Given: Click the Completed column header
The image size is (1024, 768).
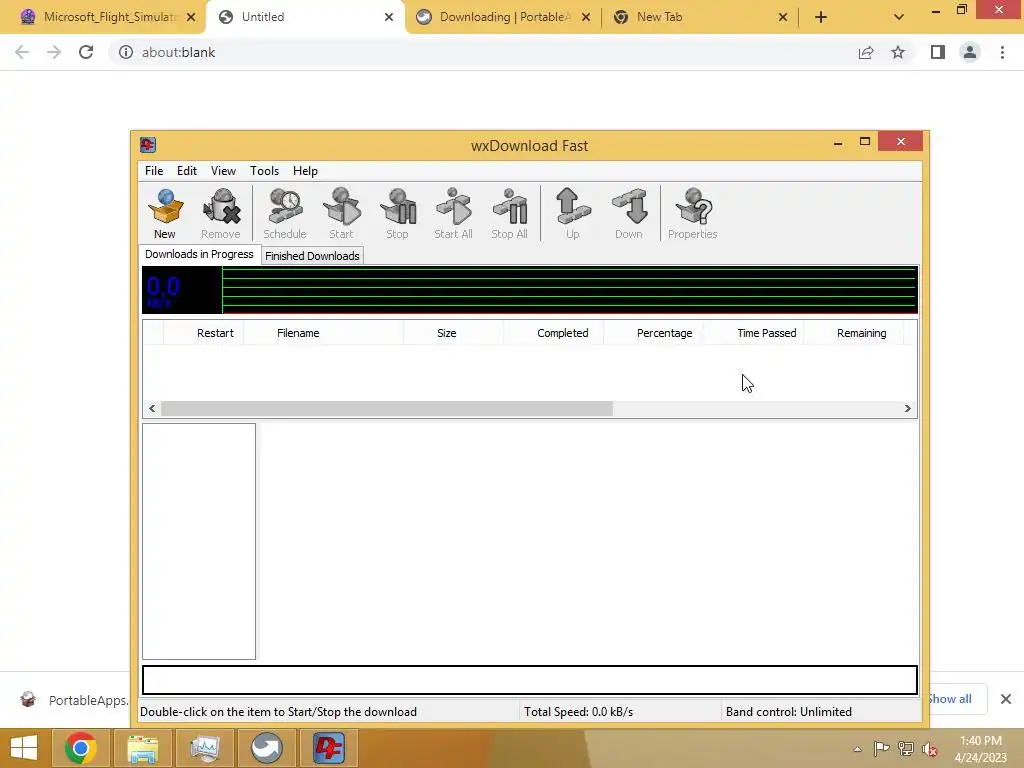Looking at the screenshot, I should [553, 333].
